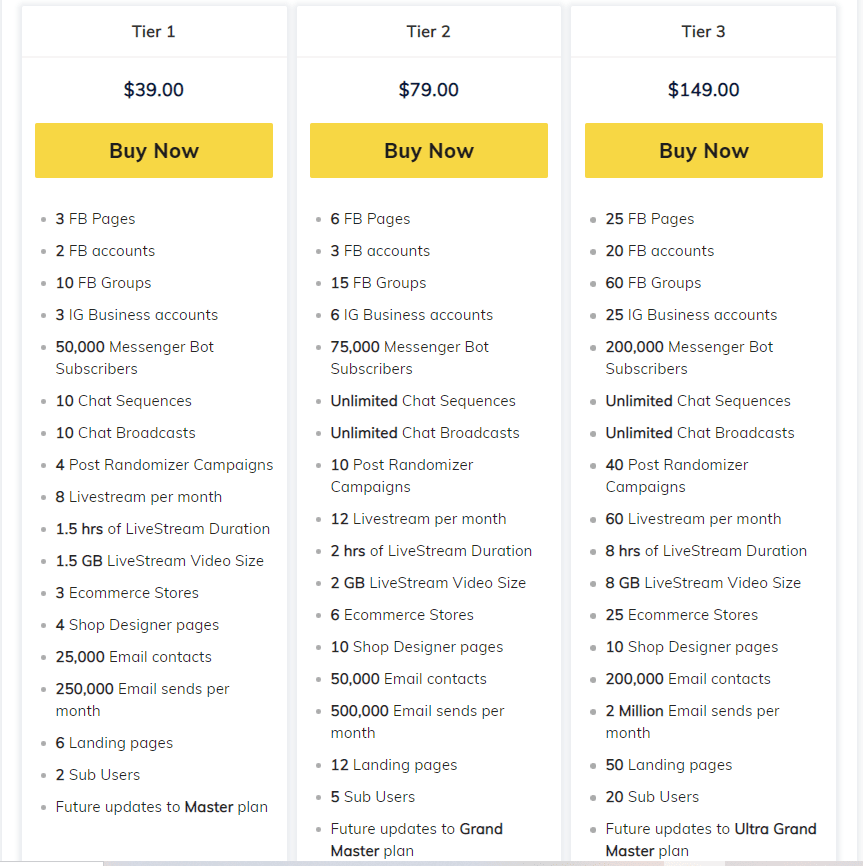Image resolution: width=863 pixels, height=866 pixels.
Task: Click the $79.00 price label
Action: [x=428, y=89]
